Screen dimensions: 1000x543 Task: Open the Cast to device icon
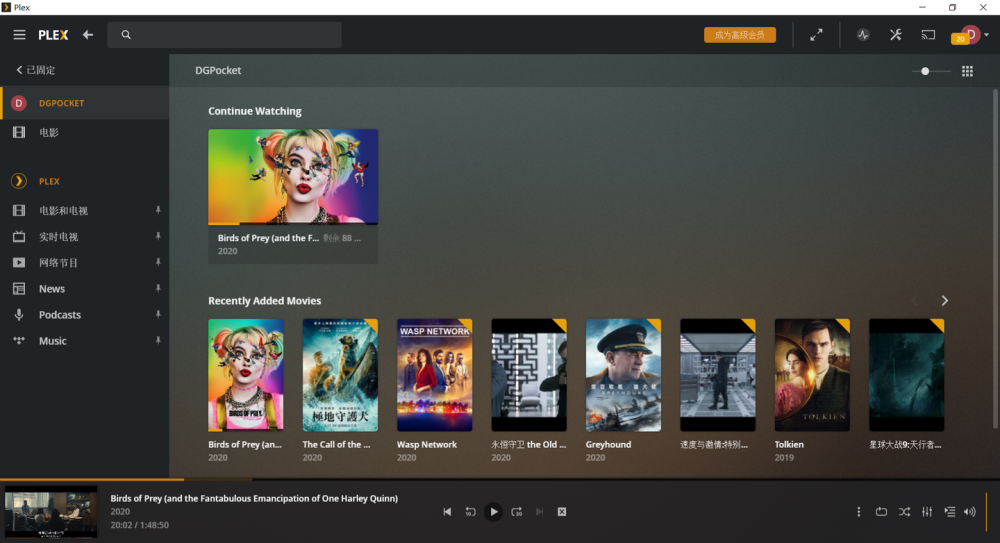pyautogui.click(x=928, y=35)
